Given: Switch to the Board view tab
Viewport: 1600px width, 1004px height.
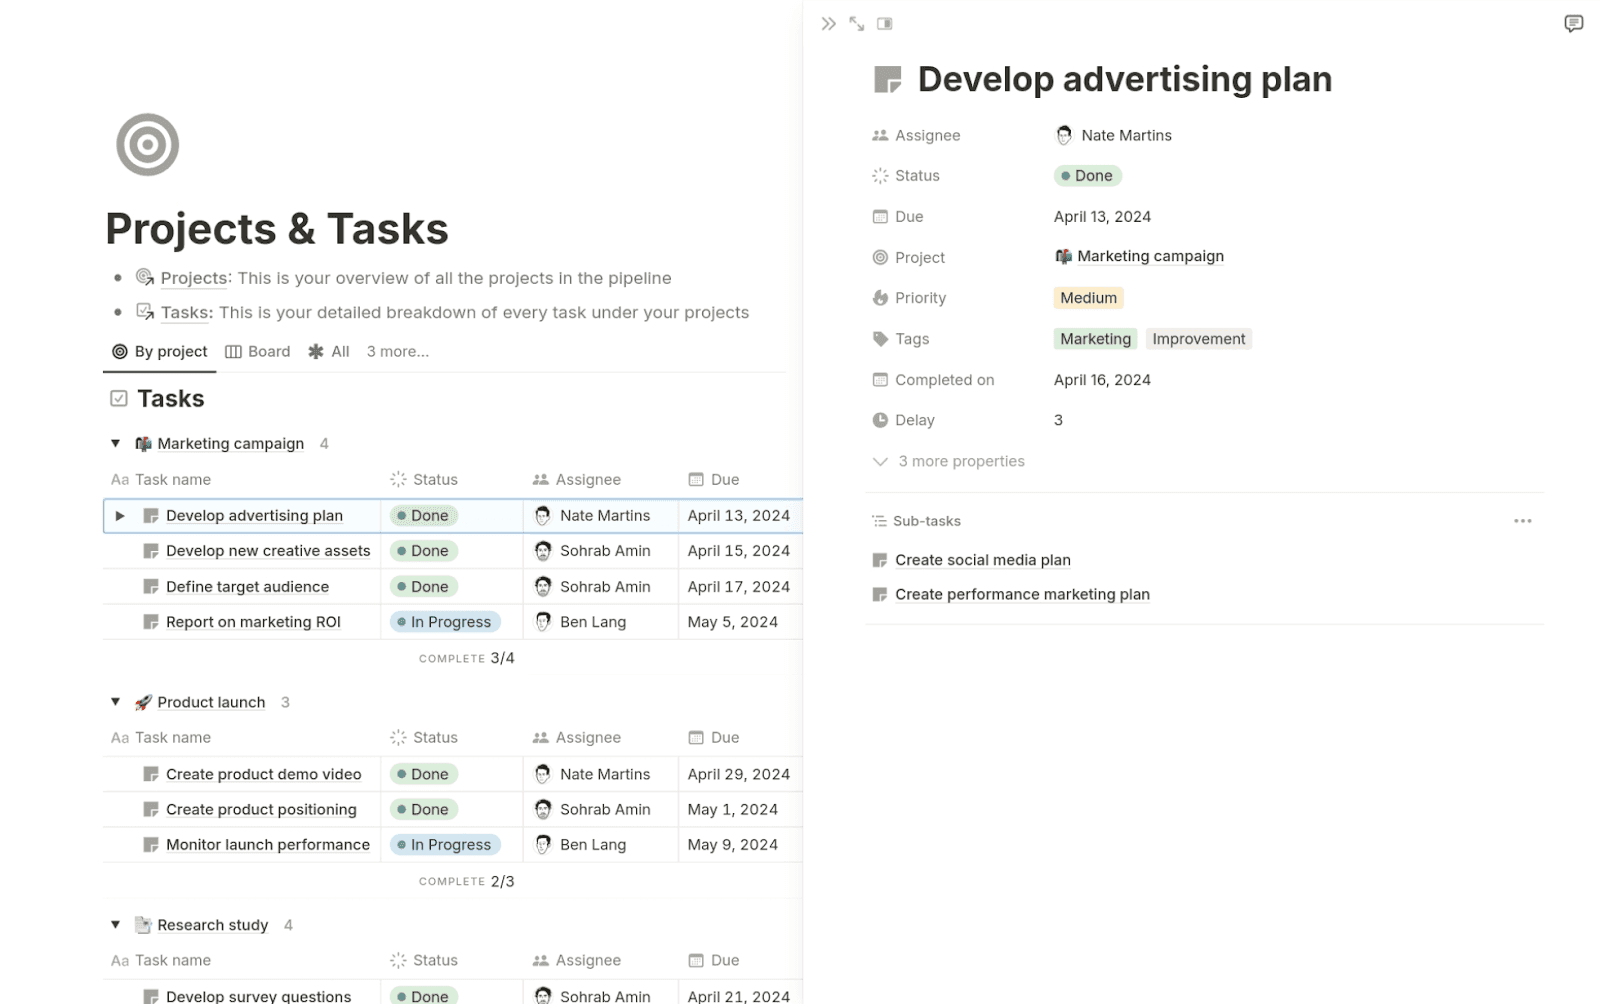Looking at the screenshot, I should coord(257,351).
